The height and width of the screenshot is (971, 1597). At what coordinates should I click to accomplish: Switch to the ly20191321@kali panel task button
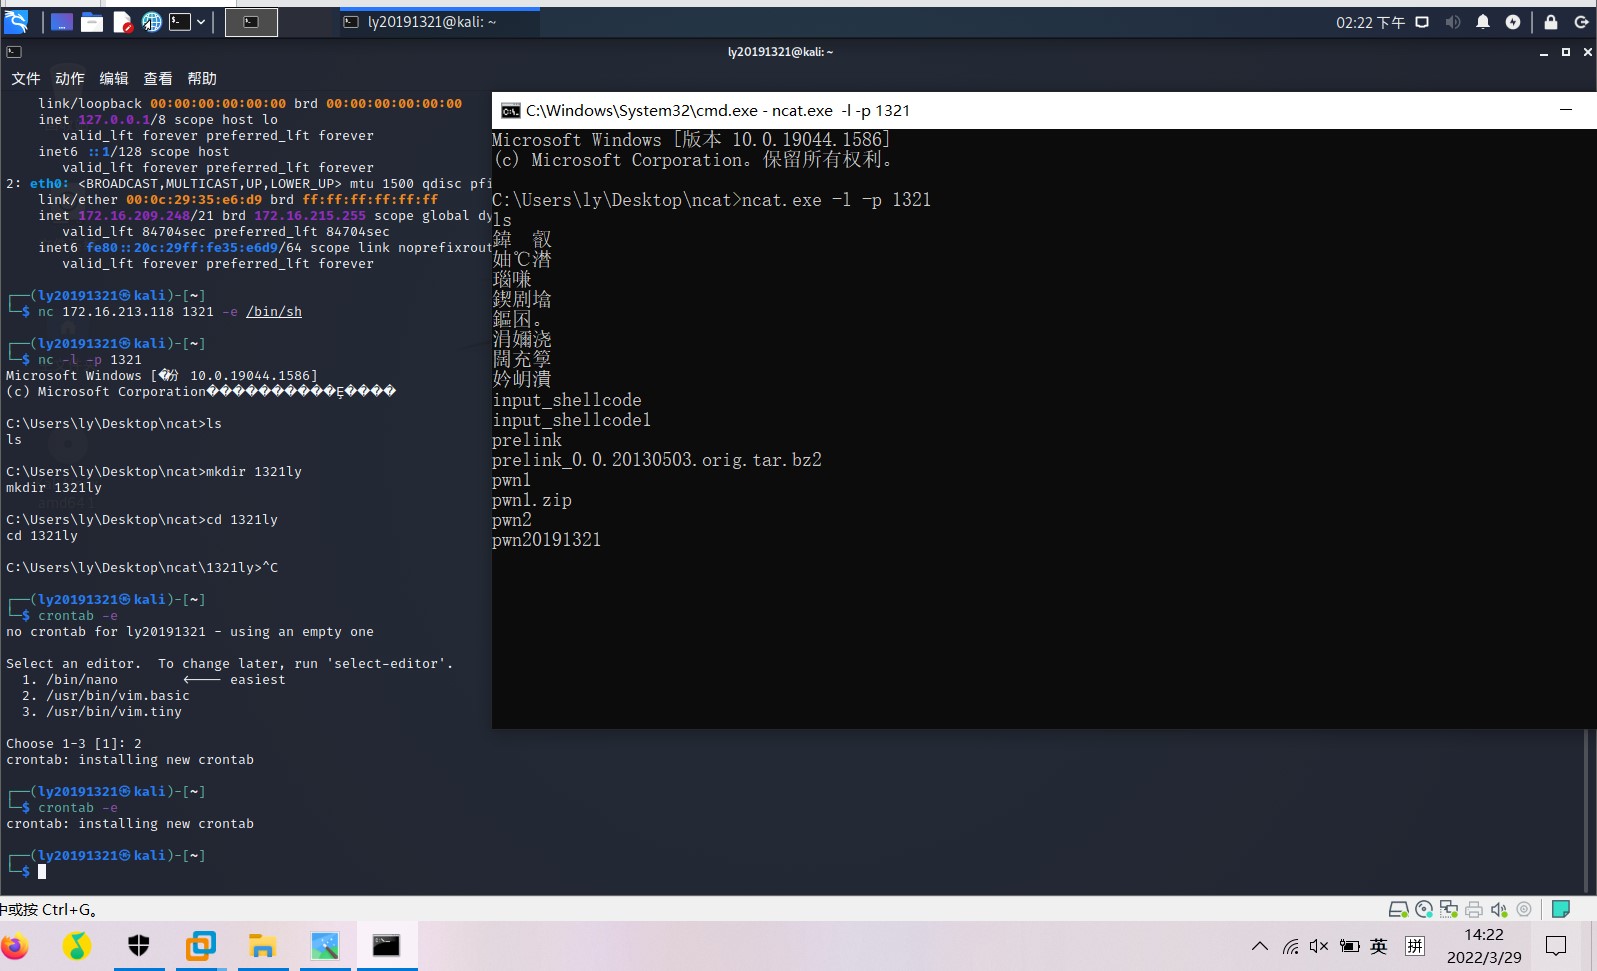(x=438, y=22)
